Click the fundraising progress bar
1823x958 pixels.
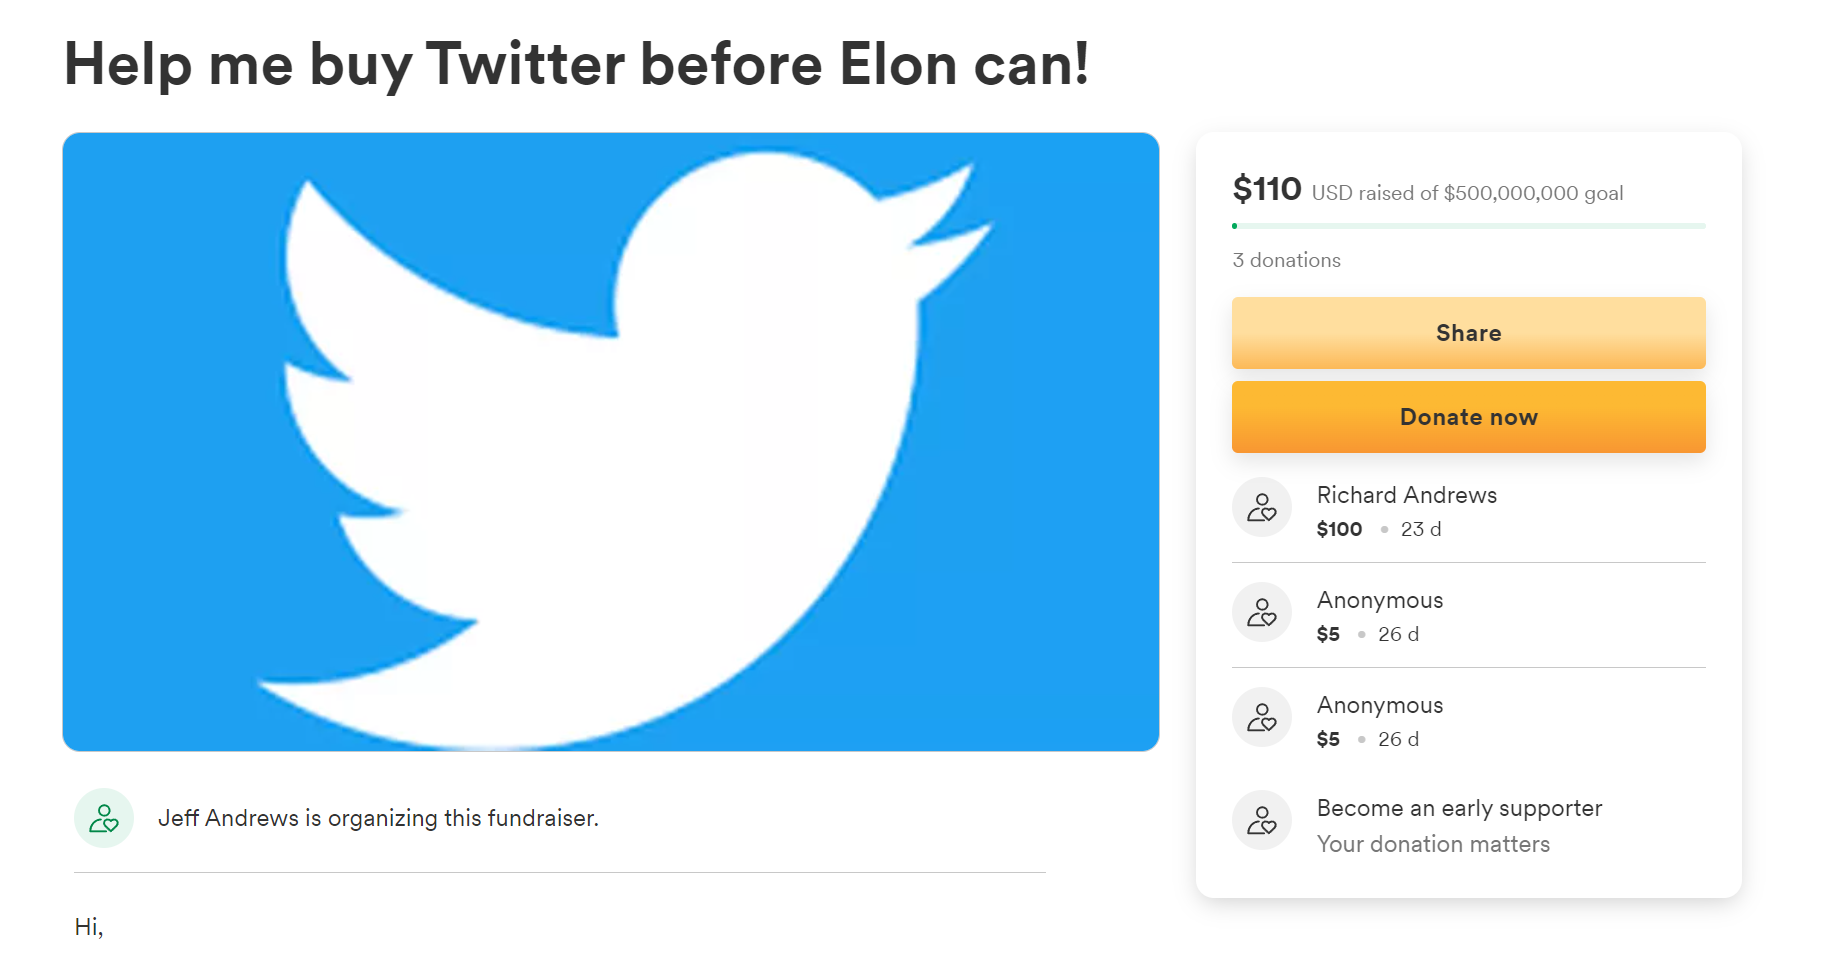[1468, 226]
